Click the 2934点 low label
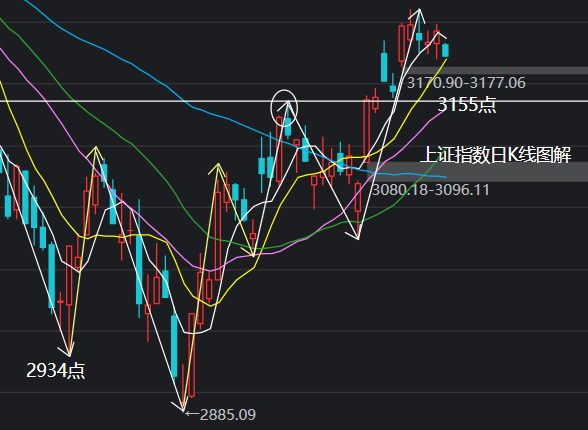The image size is (588, 430). (x=56, y=371)
